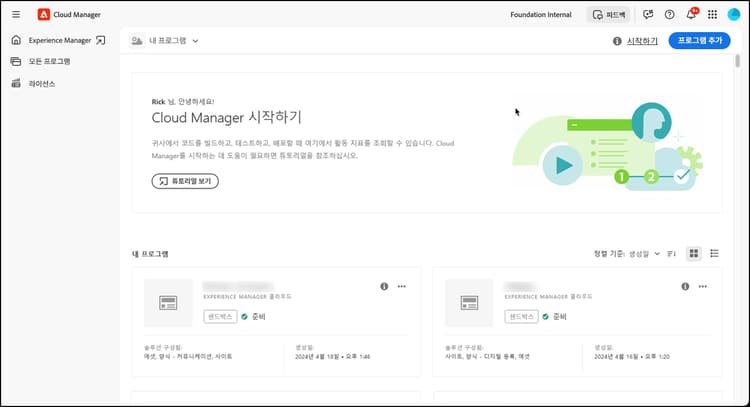Click the 프로그램 추가 button
The width and height of the screenshot is (750, 407).
tap(699, 41)
